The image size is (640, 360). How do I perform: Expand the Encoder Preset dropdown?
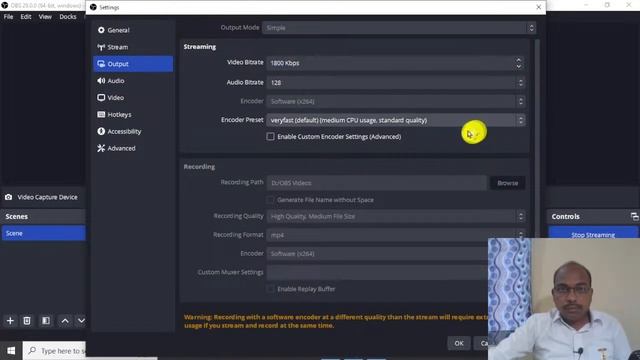tap(396, 120)
